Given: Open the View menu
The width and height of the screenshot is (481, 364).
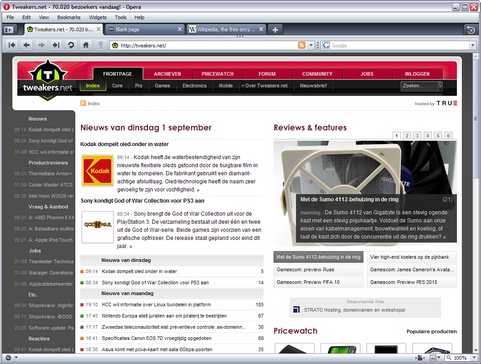Looking at the screenshot, I should (44, 17).
